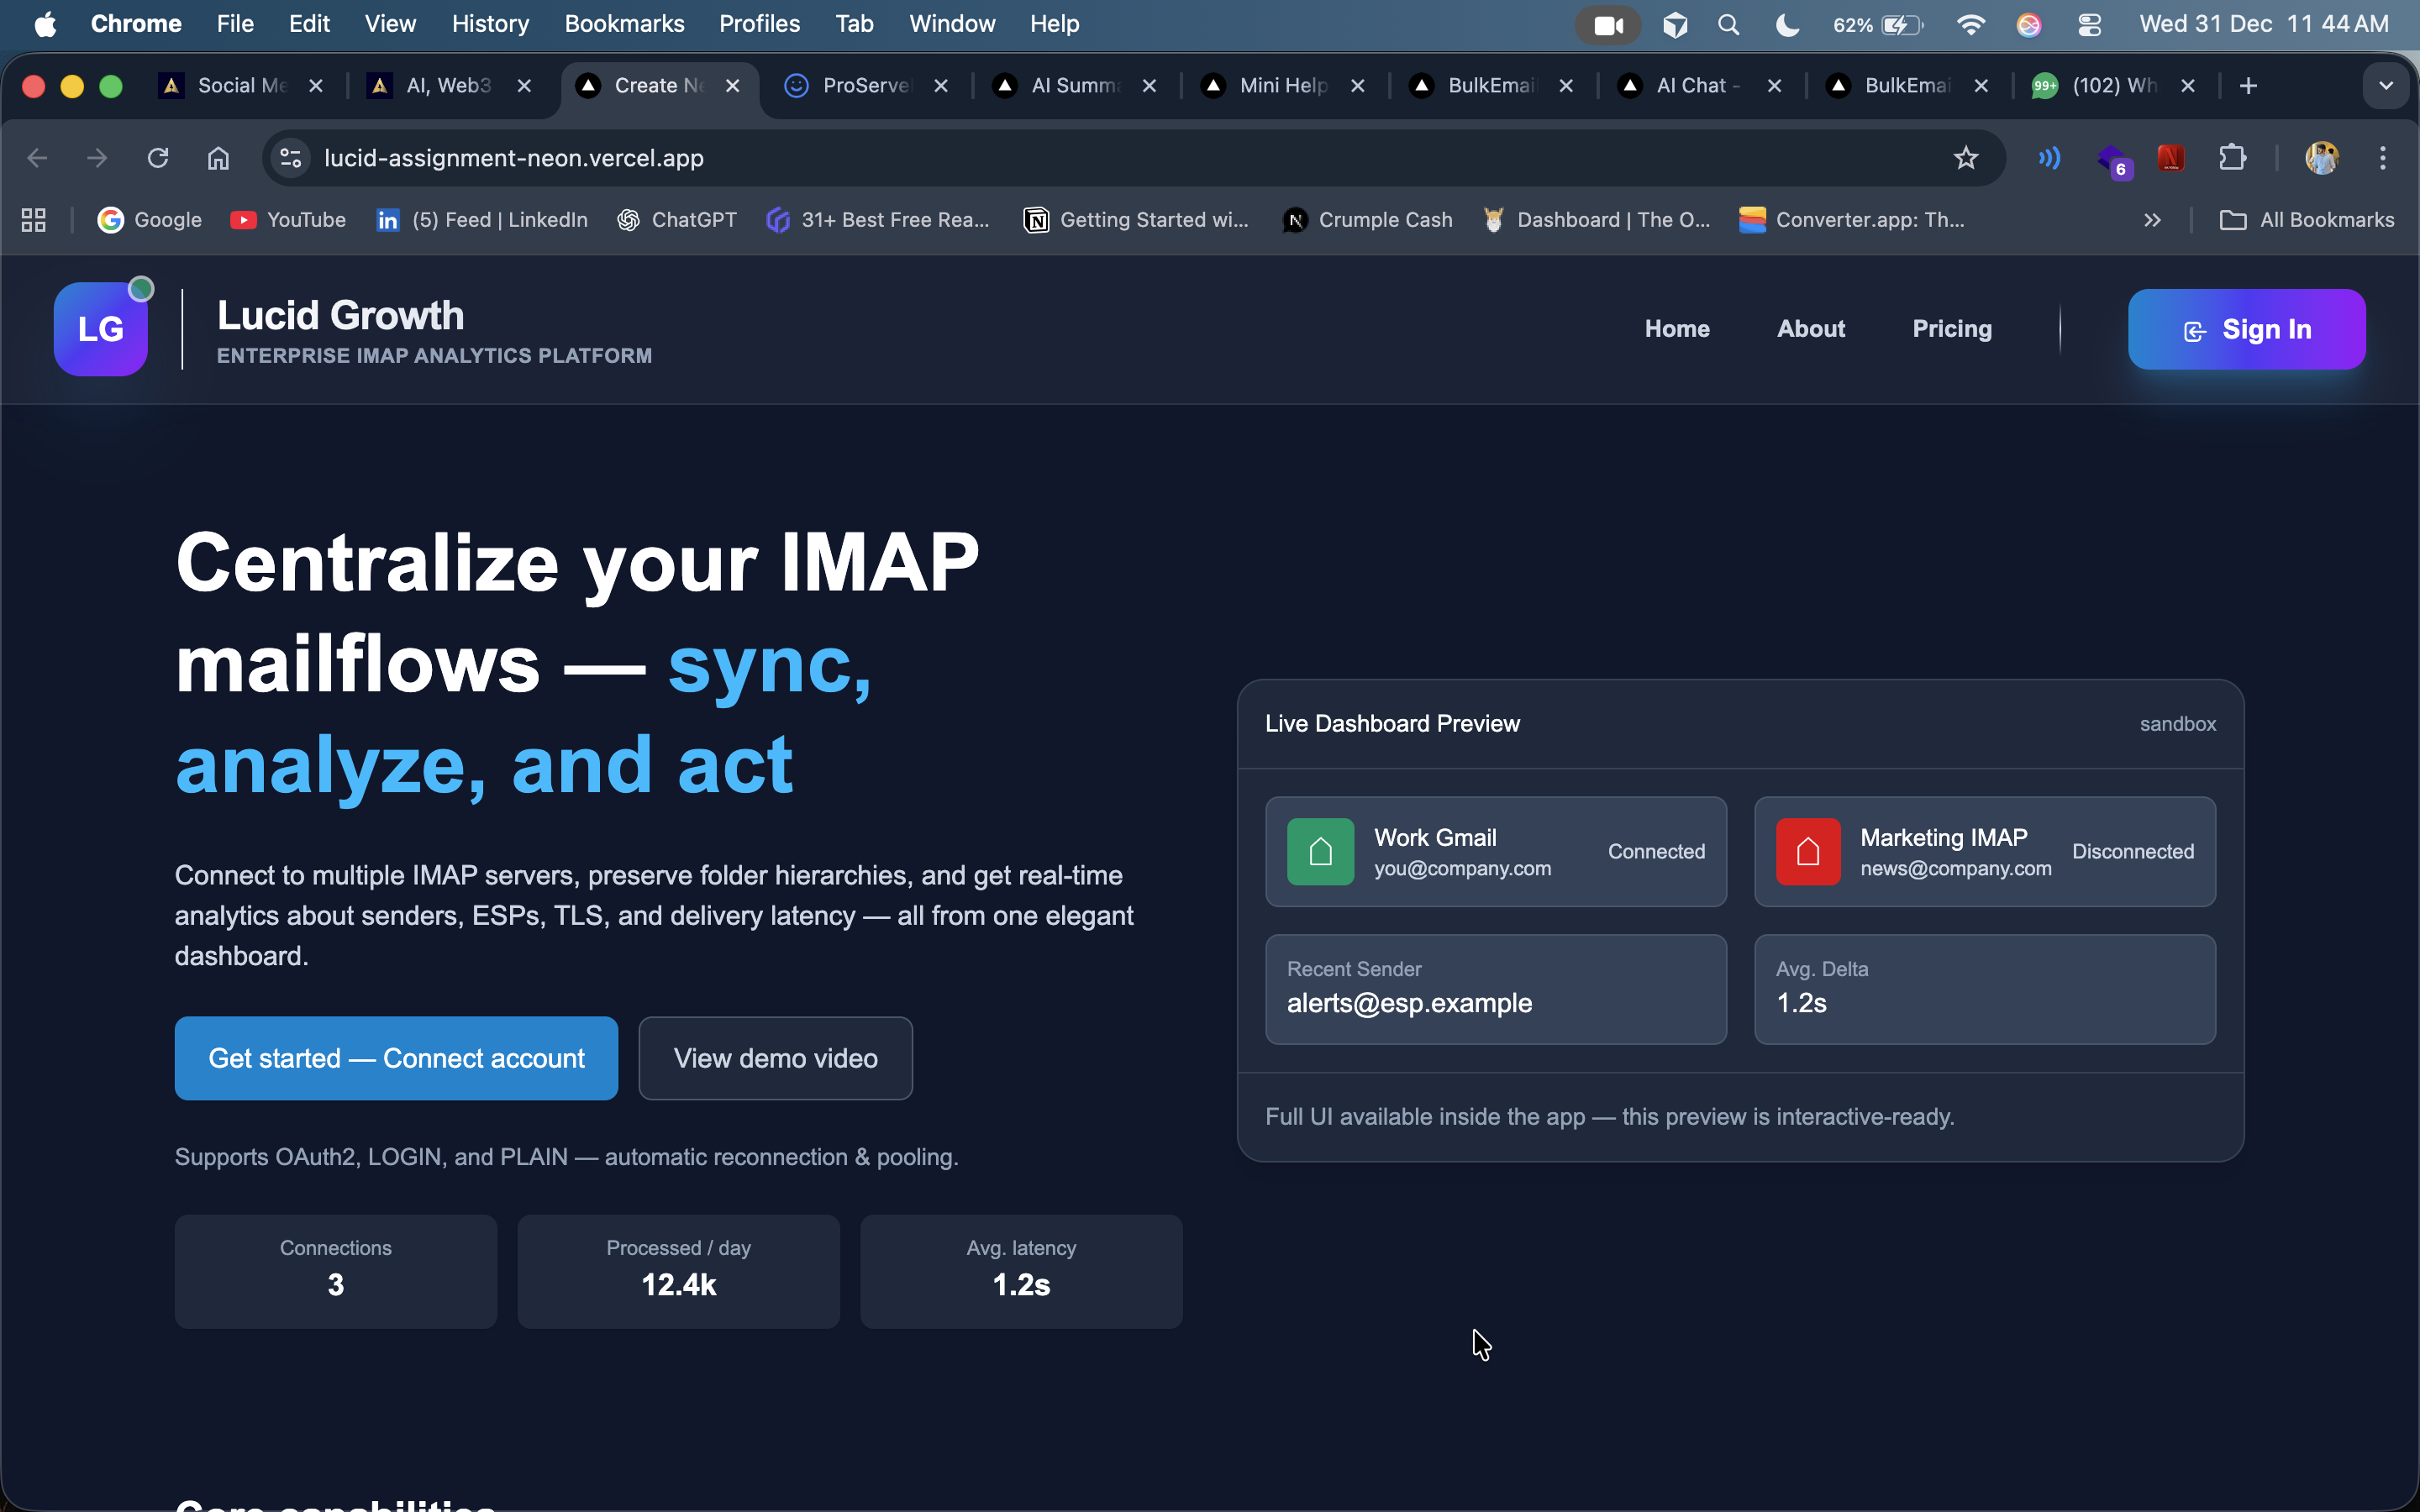Screen dimensions: 2420x1512
Task: Switch to the ProServe tab
Action: (x=864, y=86)
